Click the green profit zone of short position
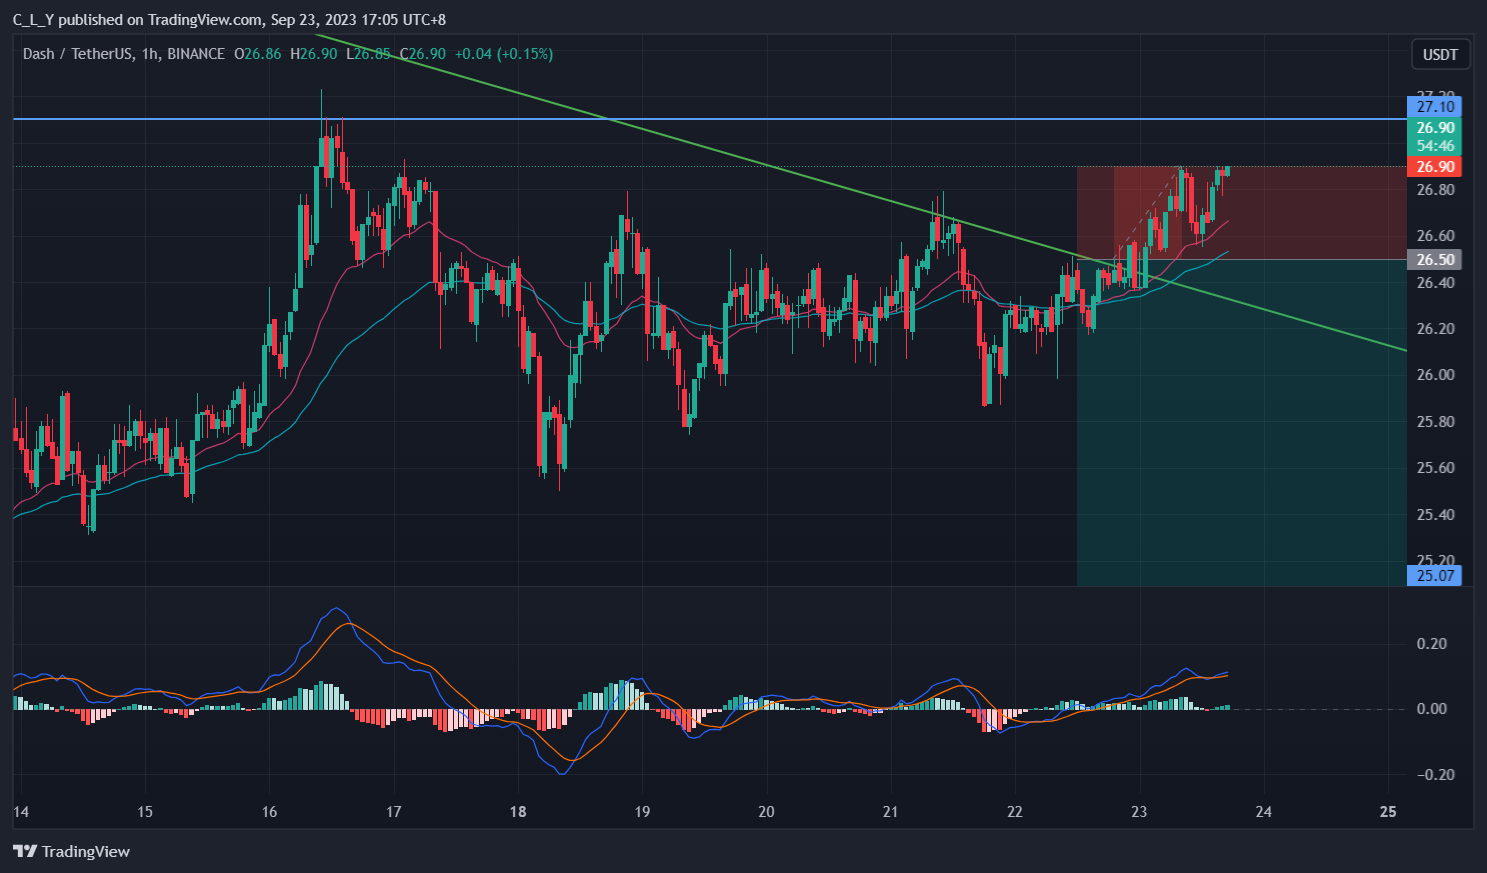The width and height of the screenshot is (1487, 873). (1241, 422)
